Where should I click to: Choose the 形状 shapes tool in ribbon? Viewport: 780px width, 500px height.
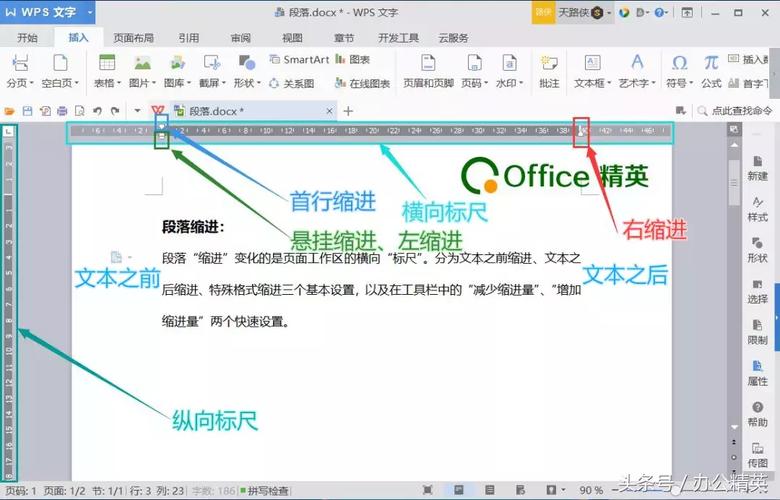[247, 71]
